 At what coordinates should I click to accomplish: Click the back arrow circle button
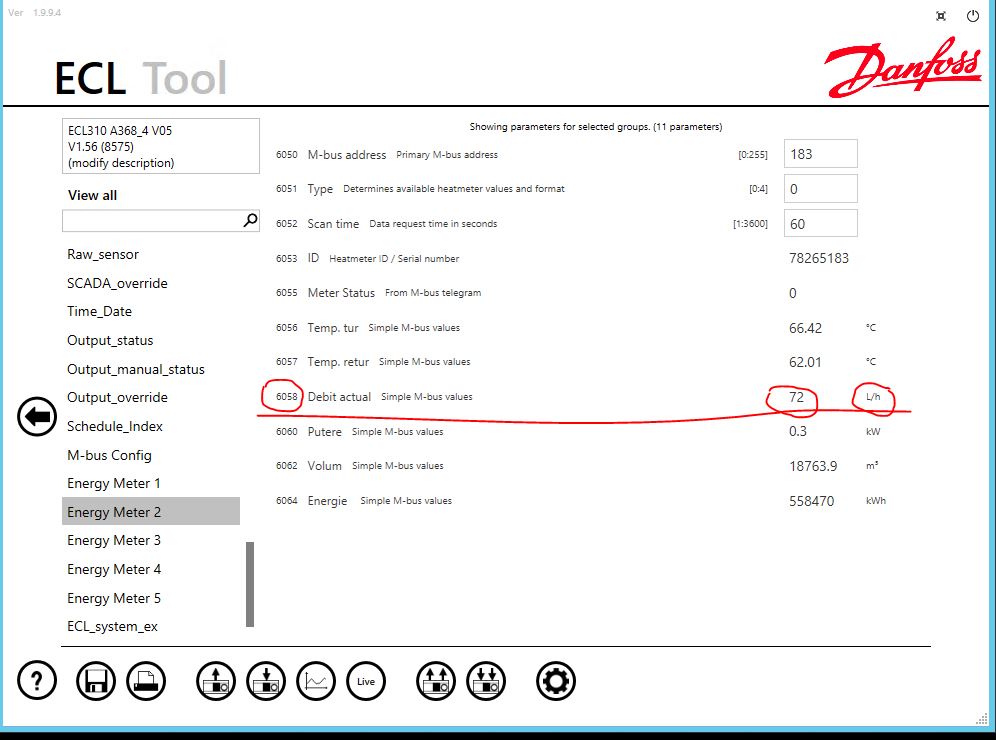[x=37, y=417]
